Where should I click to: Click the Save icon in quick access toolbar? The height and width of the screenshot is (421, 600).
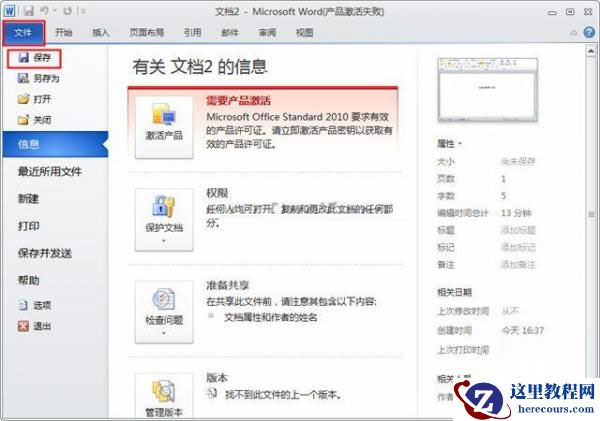[x=29, y=11]
